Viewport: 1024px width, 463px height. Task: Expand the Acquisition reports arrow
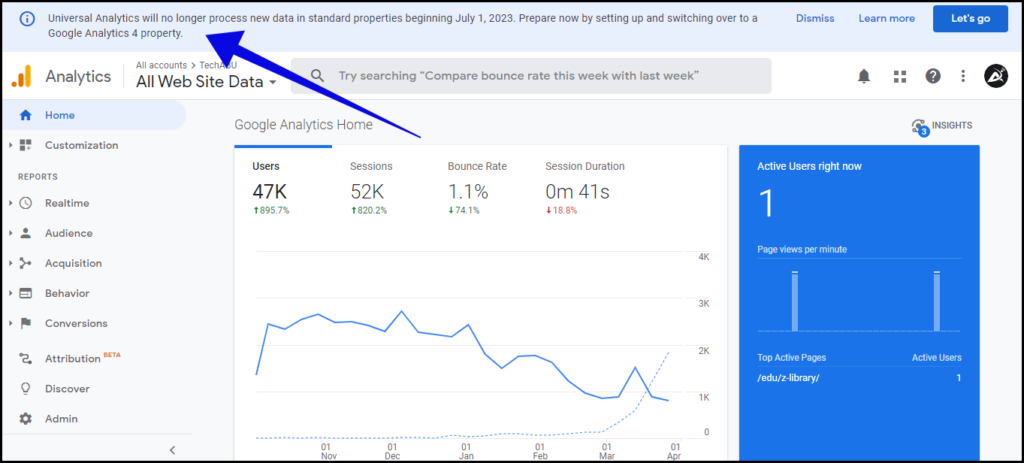coord(11,263)
